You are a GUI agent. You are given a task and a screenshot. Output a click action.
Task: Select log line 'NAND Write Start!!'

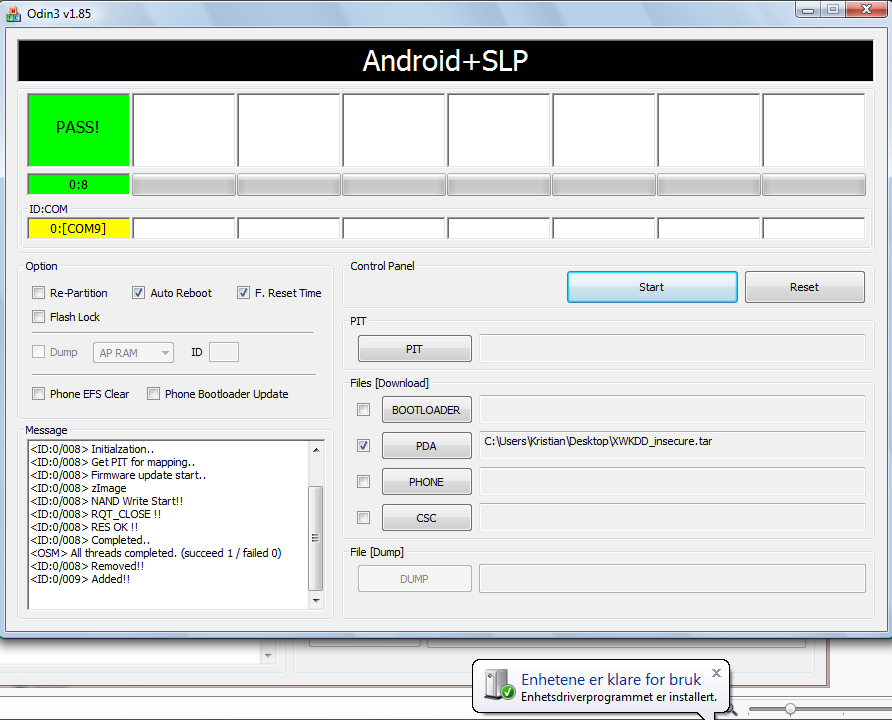(106, 501)
